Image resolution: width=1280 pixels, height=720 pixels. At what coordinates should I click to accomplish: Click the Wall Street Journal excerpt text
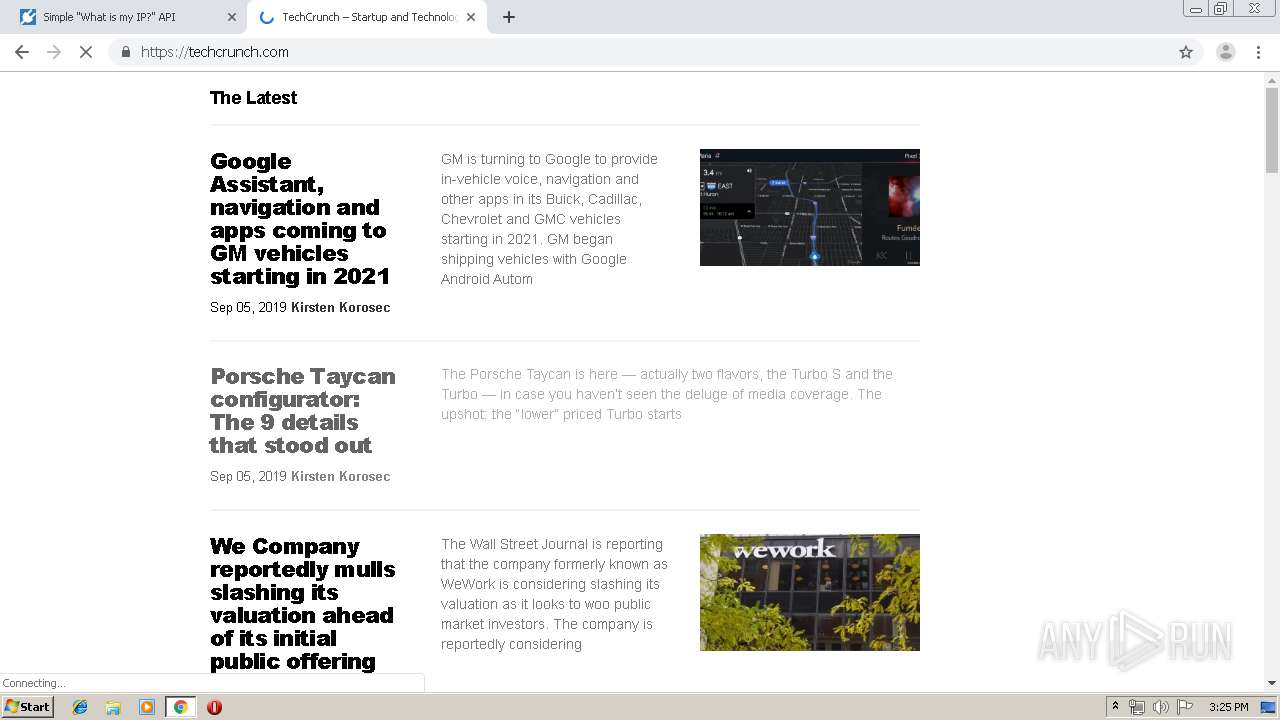coord(554,594)
